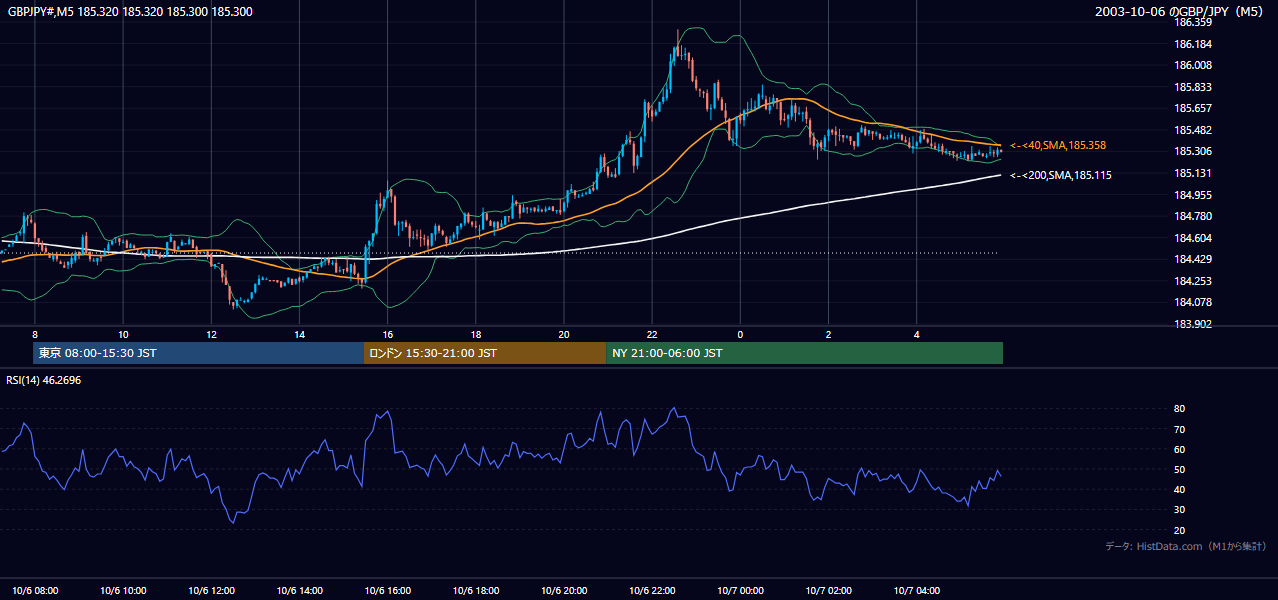Click the white '<-<200,SMA,185.115' label
1278x600 pixels.
tap(1061, 175)
